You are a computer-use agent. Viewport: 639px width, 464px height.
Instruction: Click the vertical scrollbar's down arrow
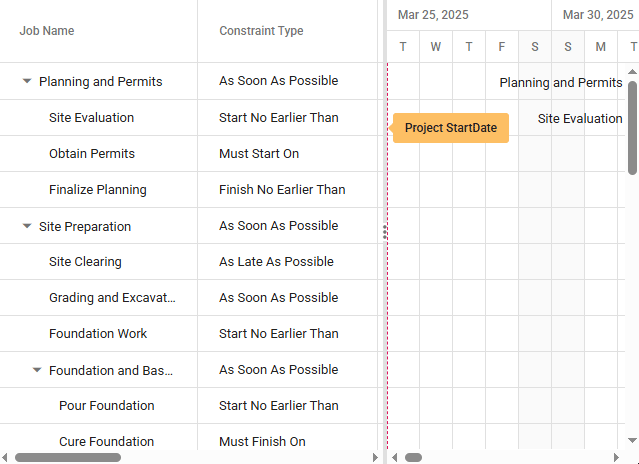632,440
